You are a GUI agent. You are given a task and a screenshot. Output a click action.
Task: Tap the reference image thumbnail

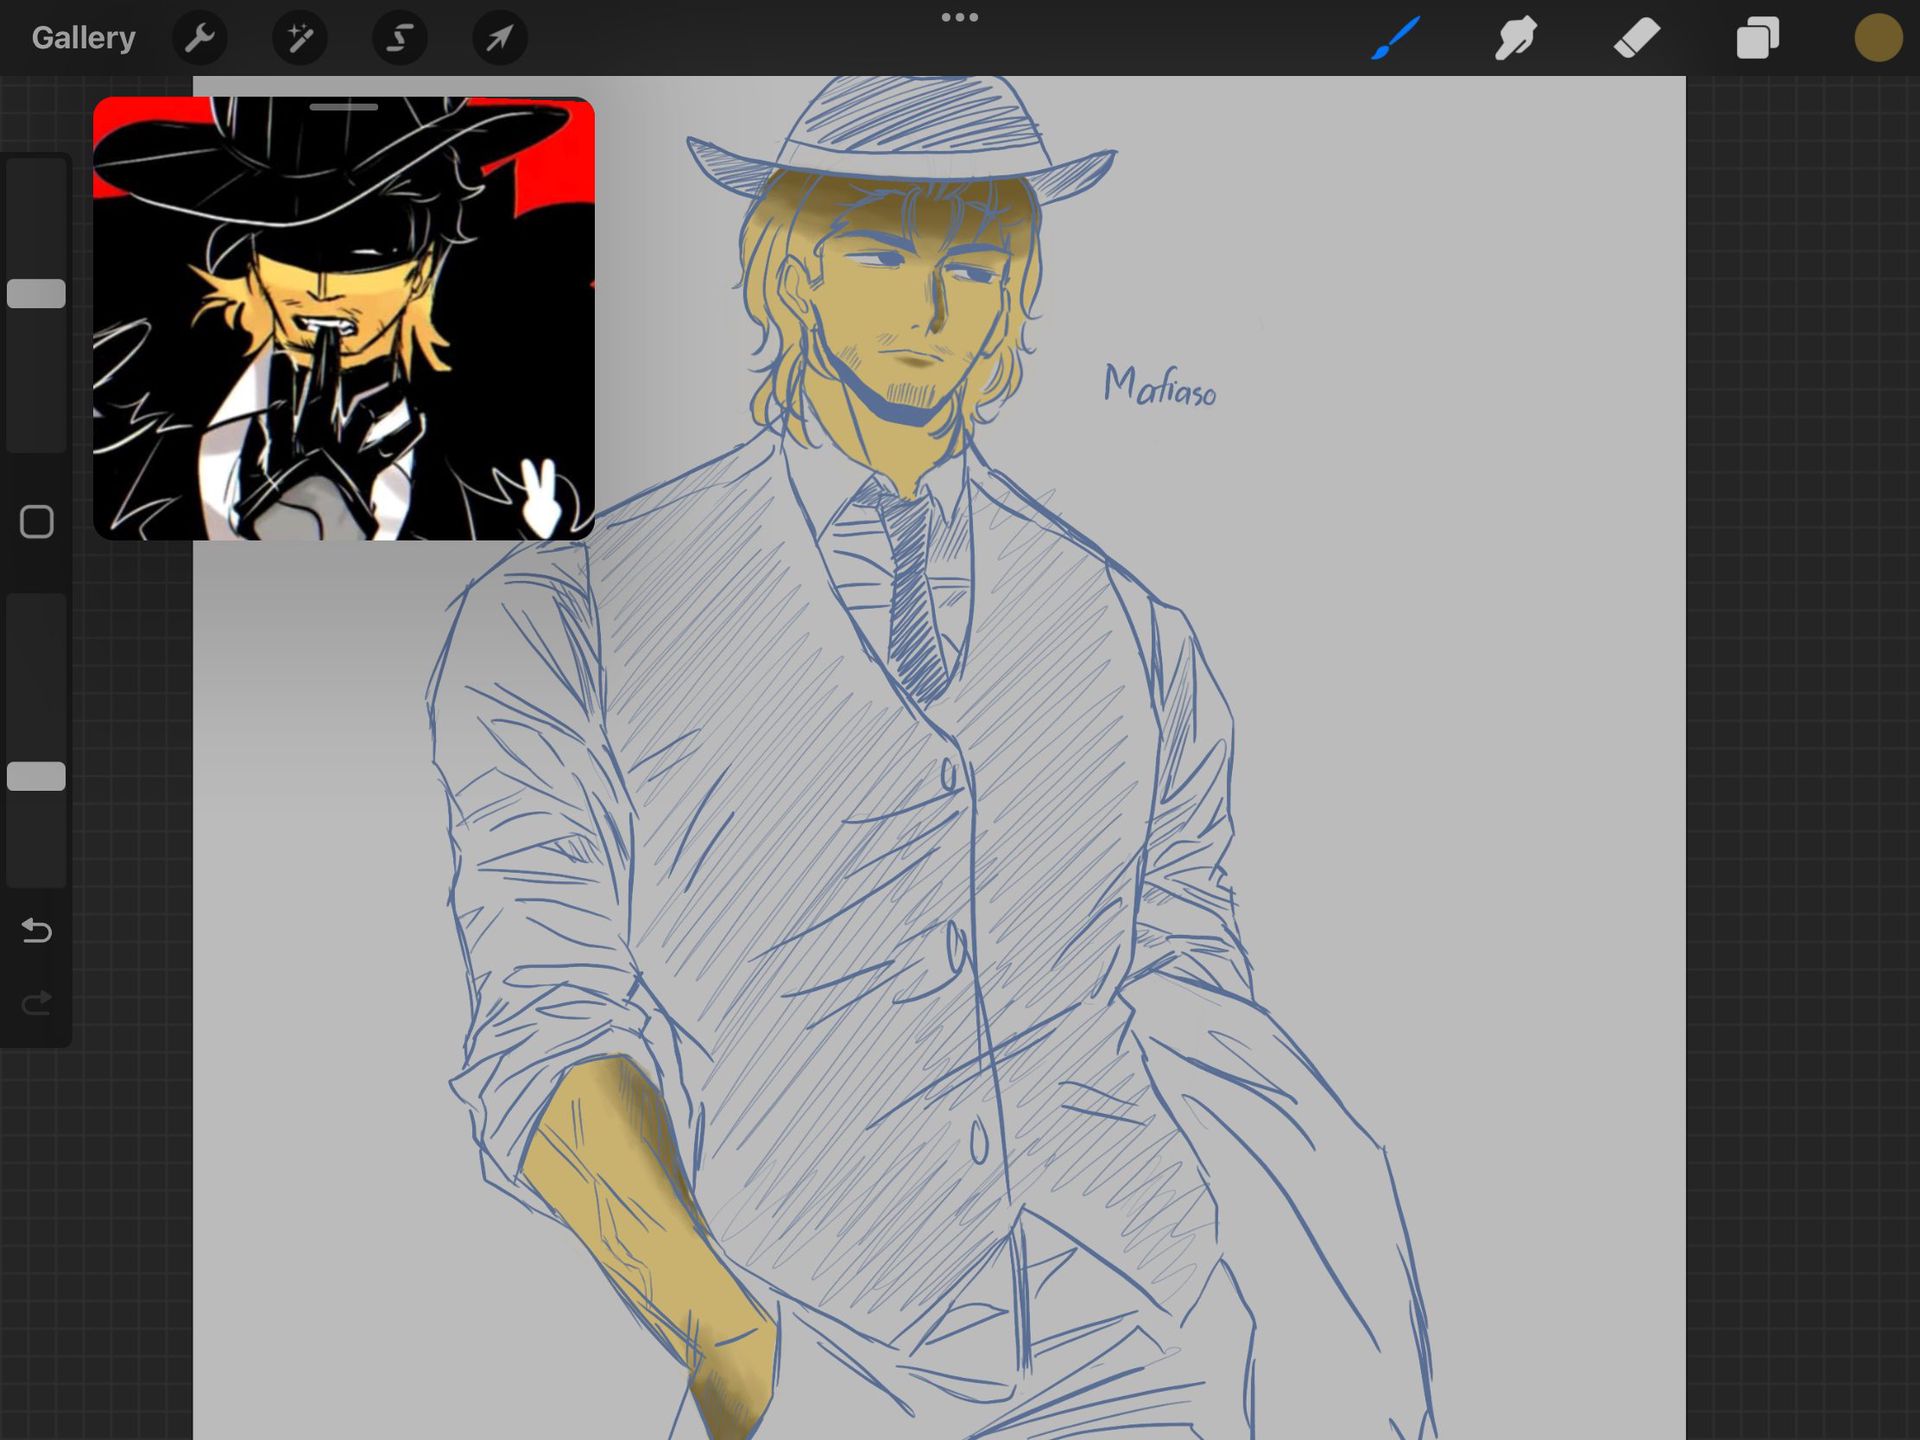point(343,330)
